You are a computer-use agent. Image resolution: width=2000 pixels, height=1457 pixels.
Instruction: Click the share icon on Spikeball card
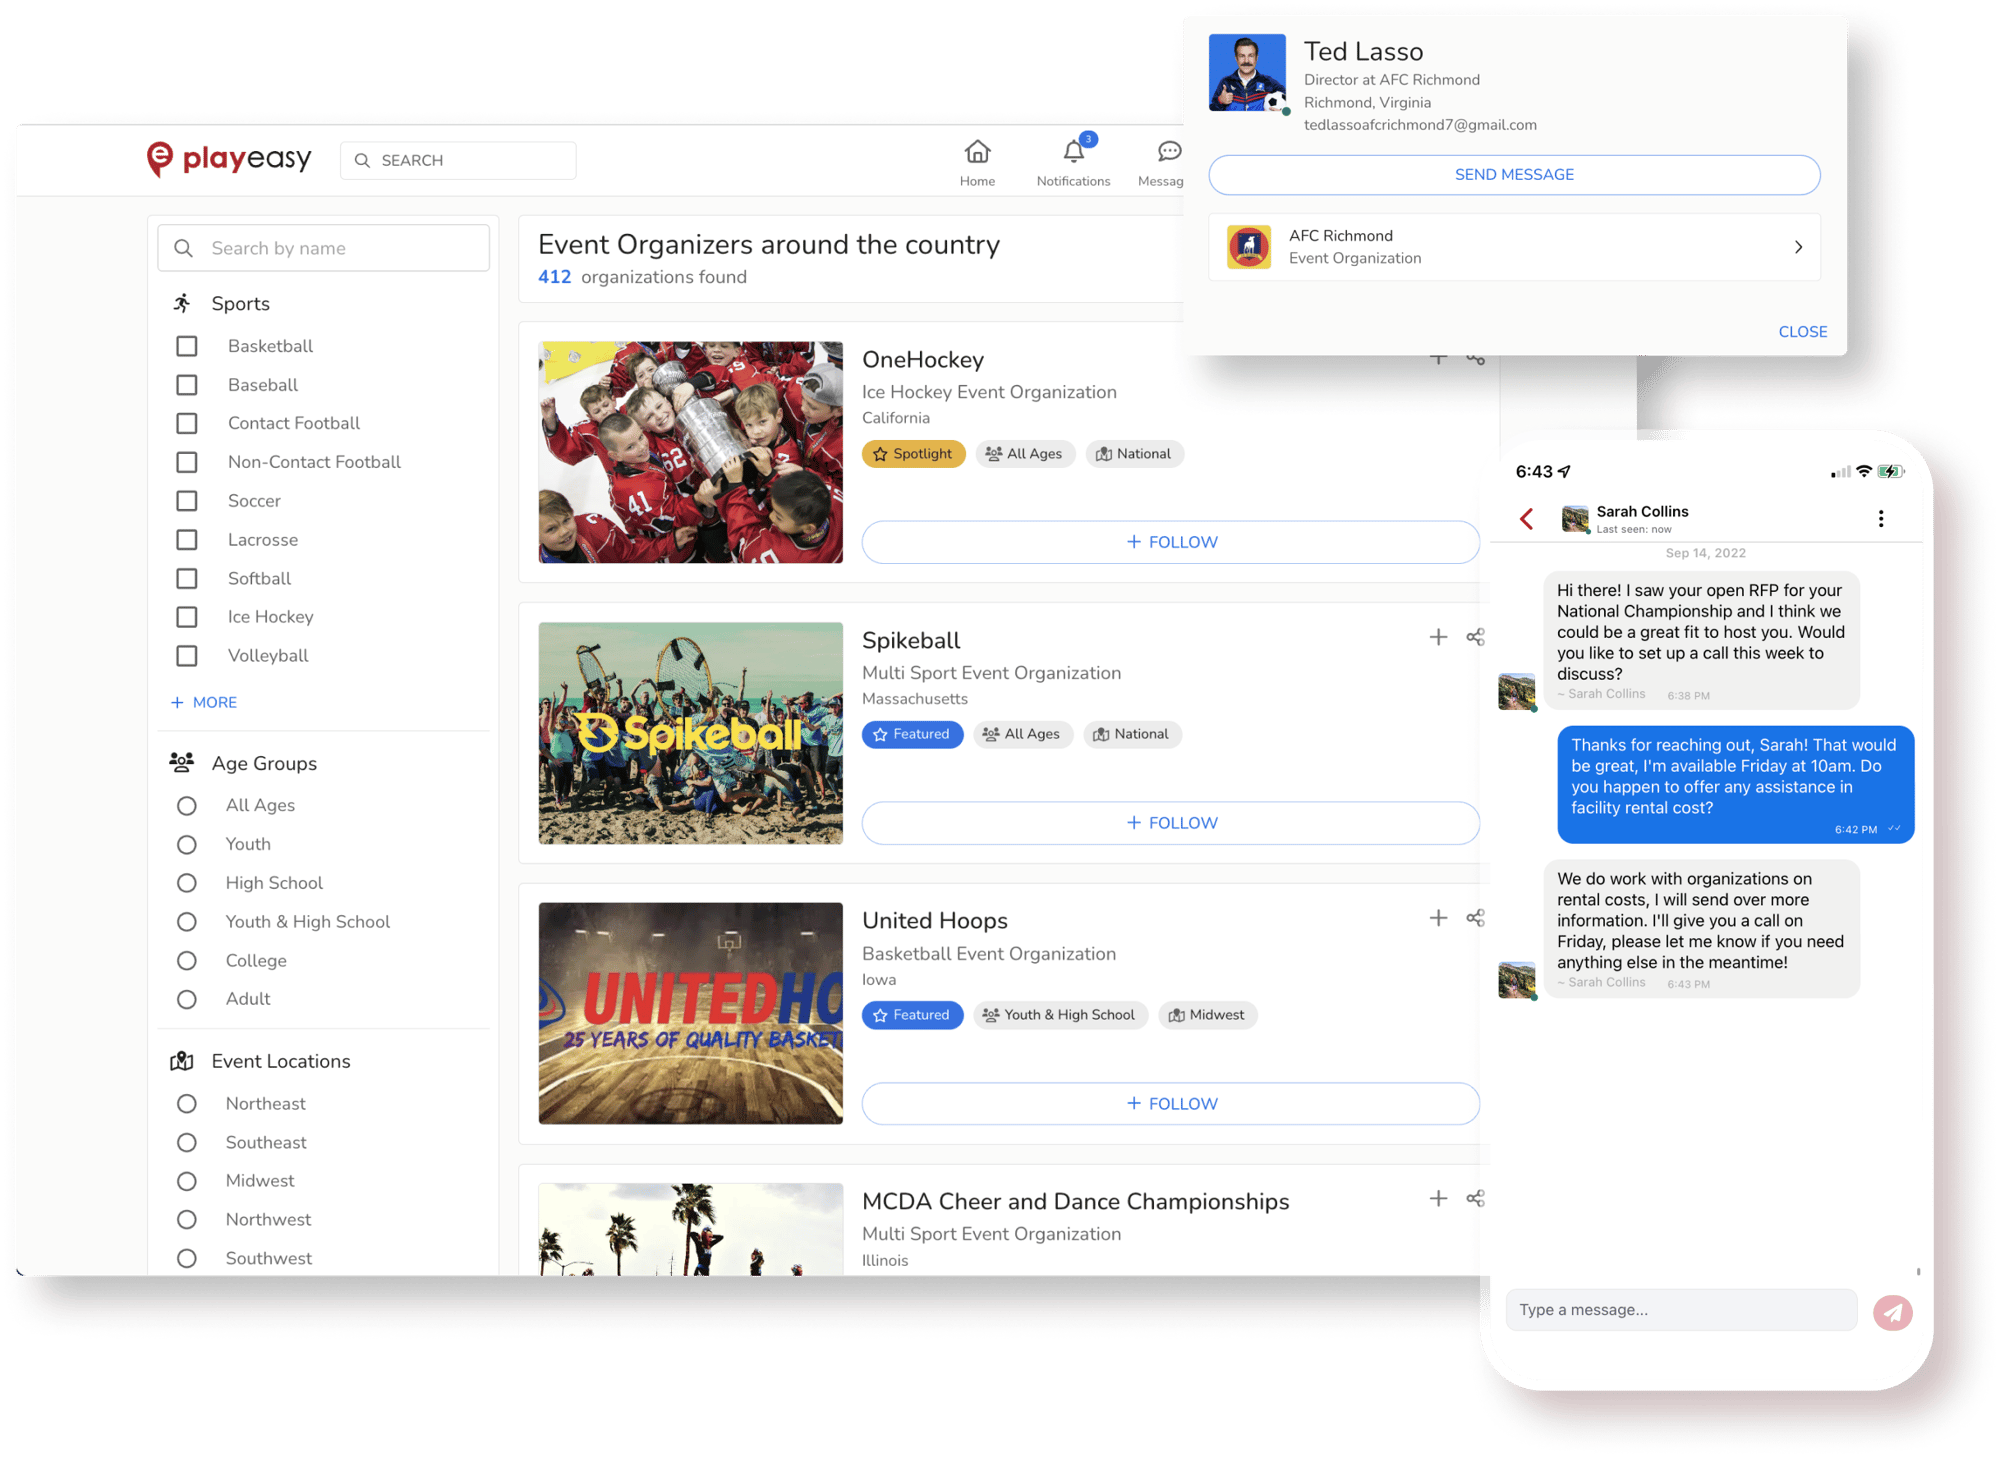pos(1475,637)
